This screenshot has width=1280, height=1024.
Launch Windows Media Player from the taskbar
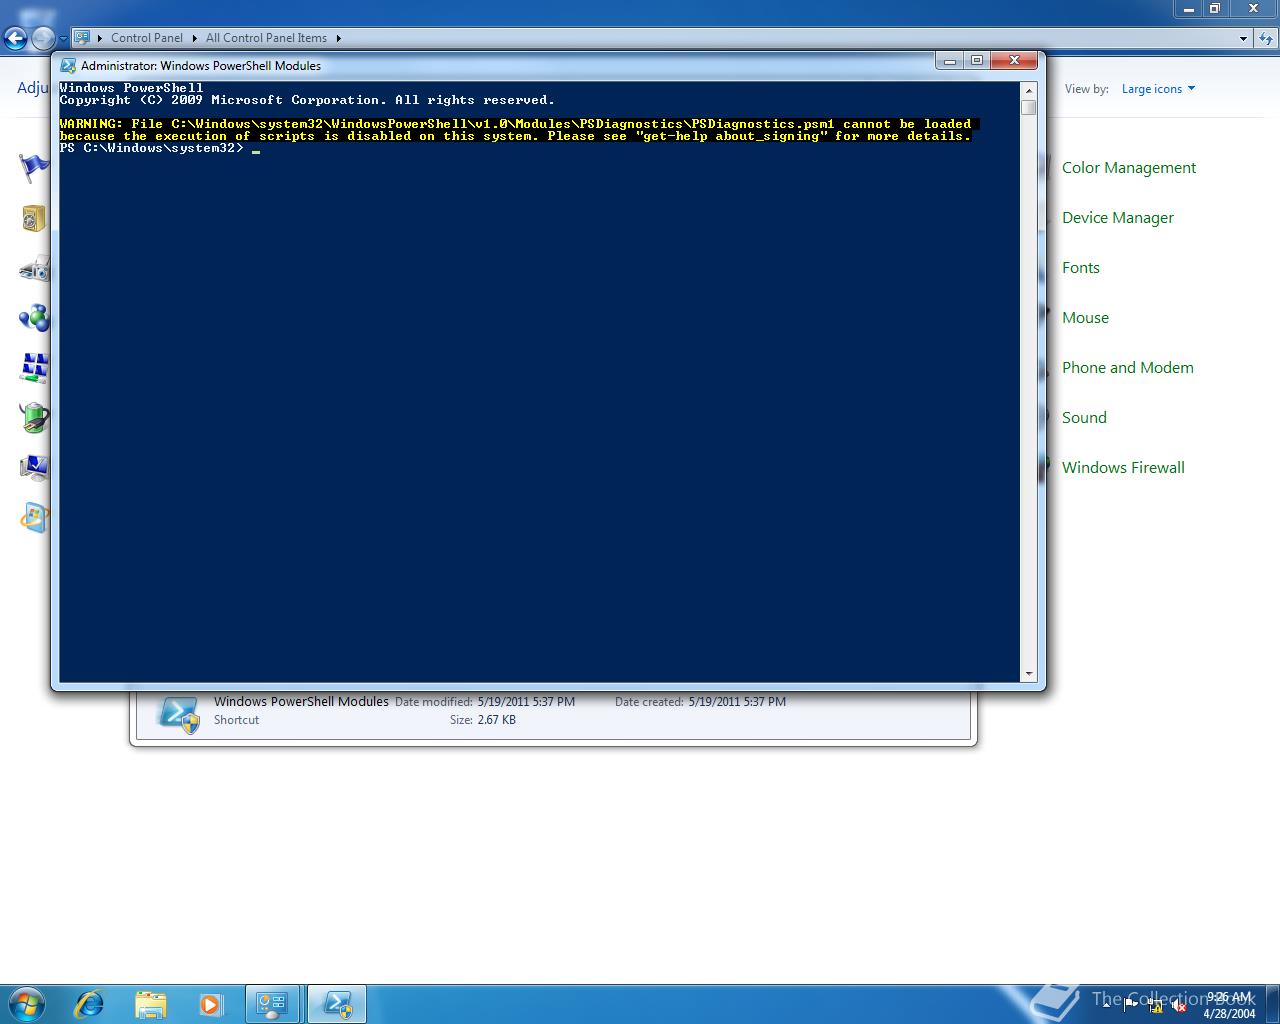[210, 1003]
